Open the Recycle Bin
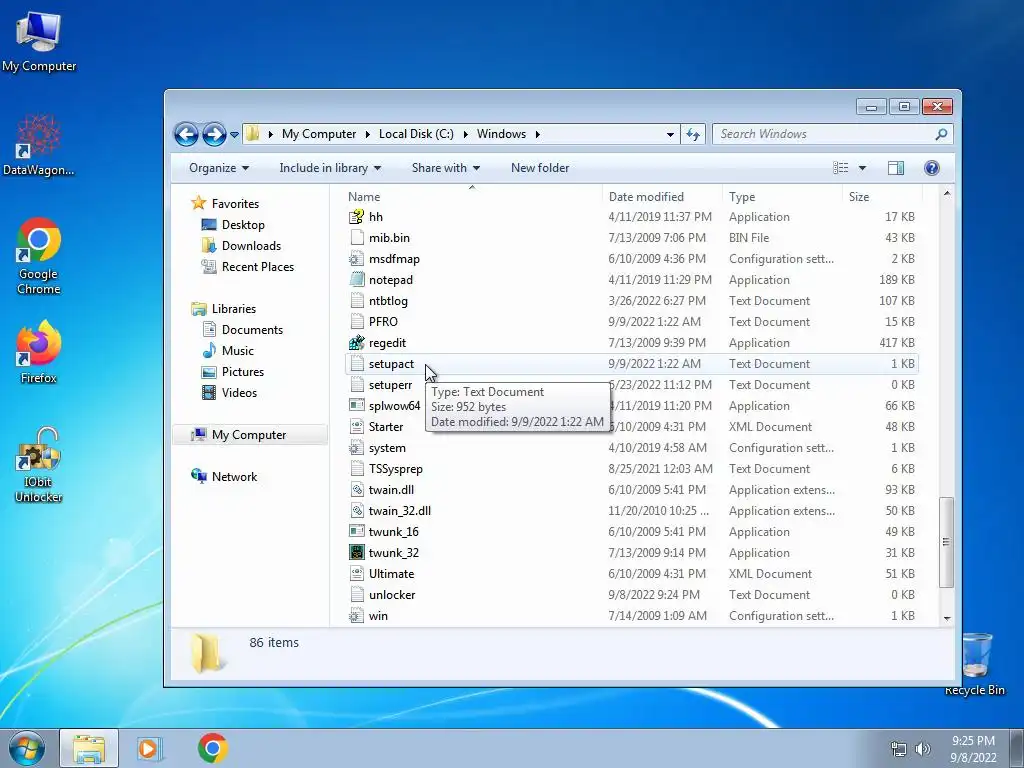1024x768 pixels. click(x=975, y=664)
